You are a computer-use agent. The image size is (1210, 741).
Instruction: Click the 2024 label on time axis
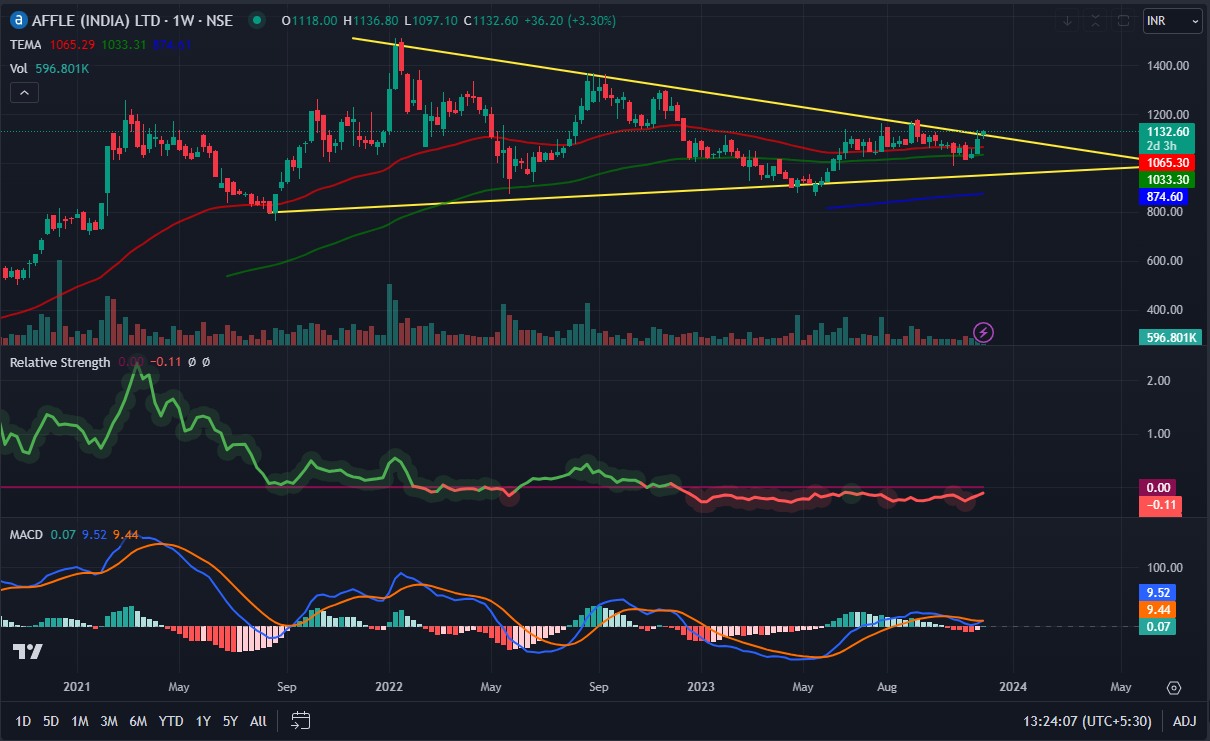pyautogui.click(x=1012, y=688)
